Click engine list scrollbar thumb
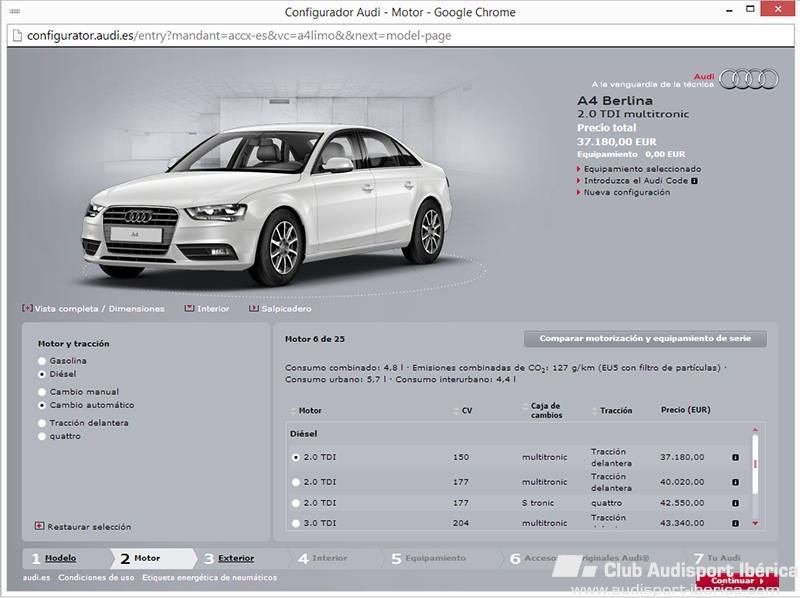The image size is (800, 598). tap(755, 463)
